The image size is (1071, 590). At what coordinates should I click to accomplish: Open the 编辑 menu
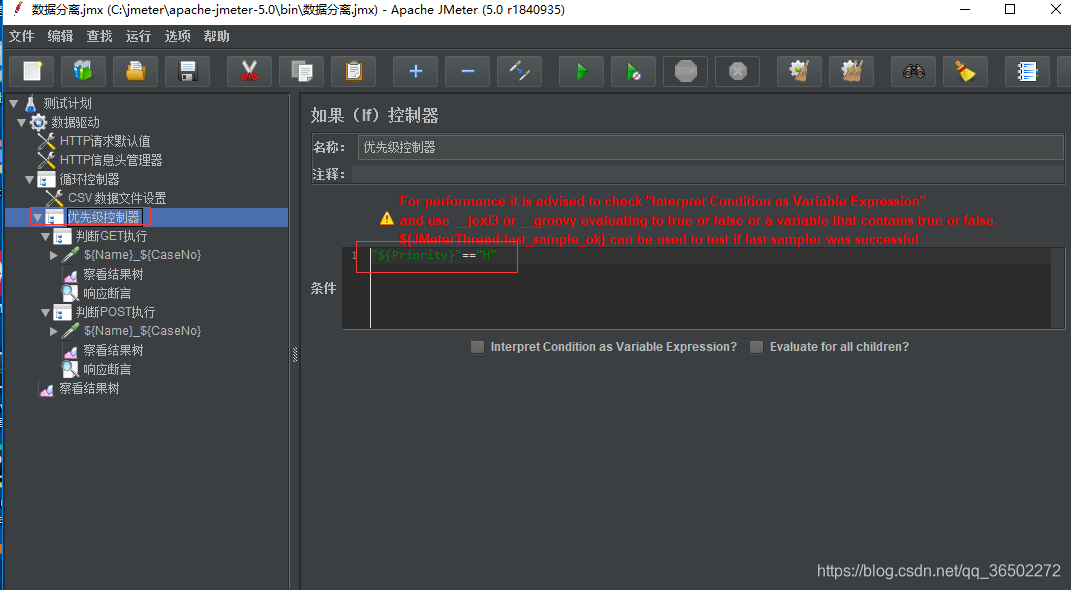click(x=60, y=36)
